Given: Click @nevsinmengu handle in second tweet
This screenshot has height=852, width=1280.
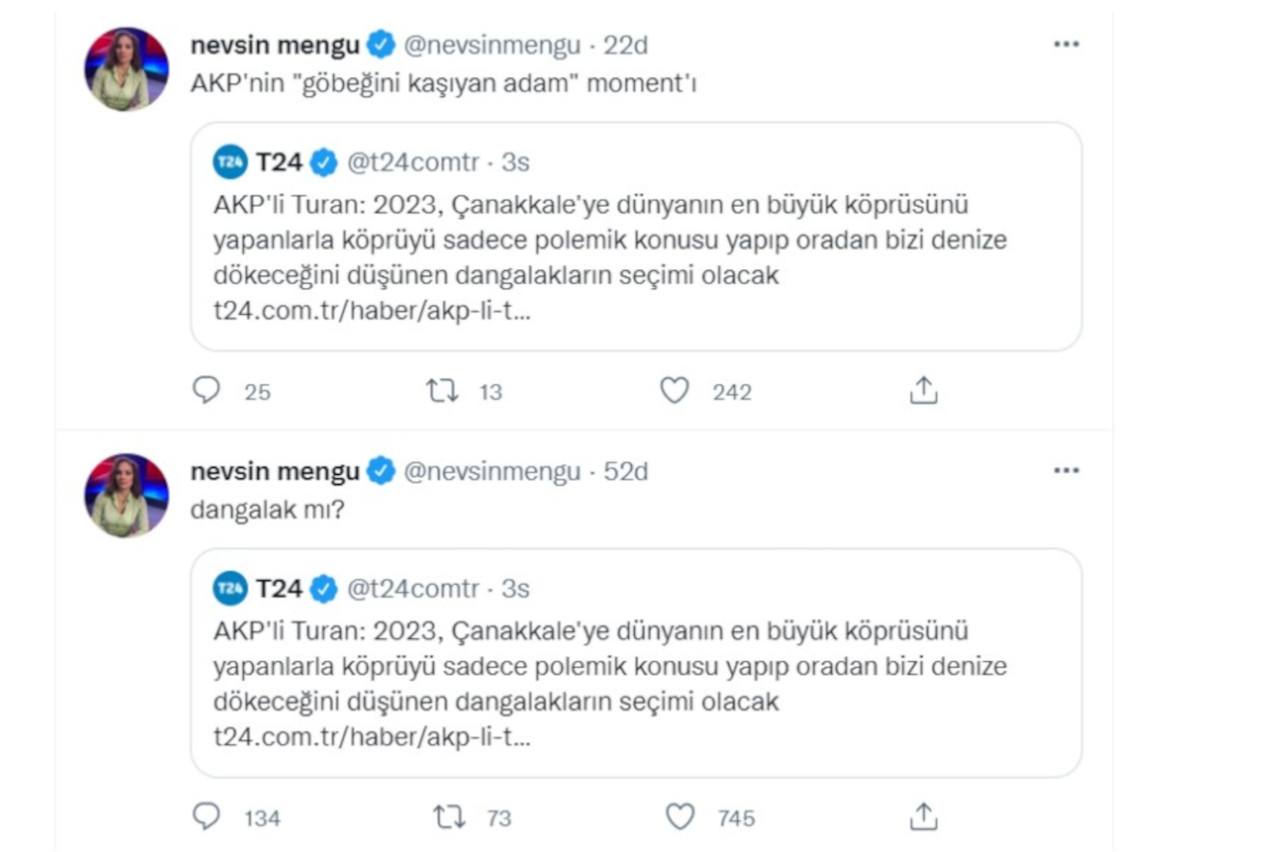Looking at the screenshot, I should [491, 472].
